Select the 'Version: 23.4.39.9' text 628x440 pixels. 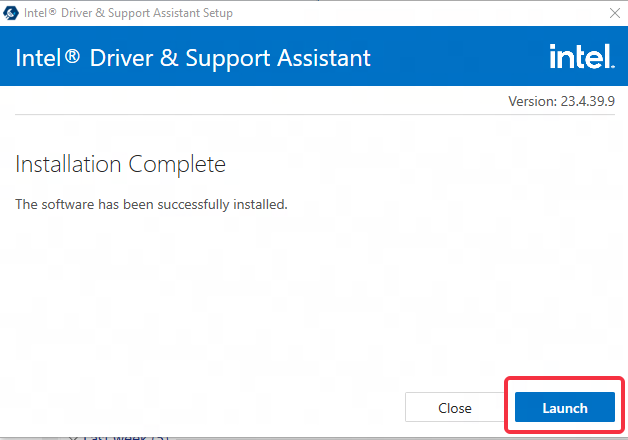(562, 101)
